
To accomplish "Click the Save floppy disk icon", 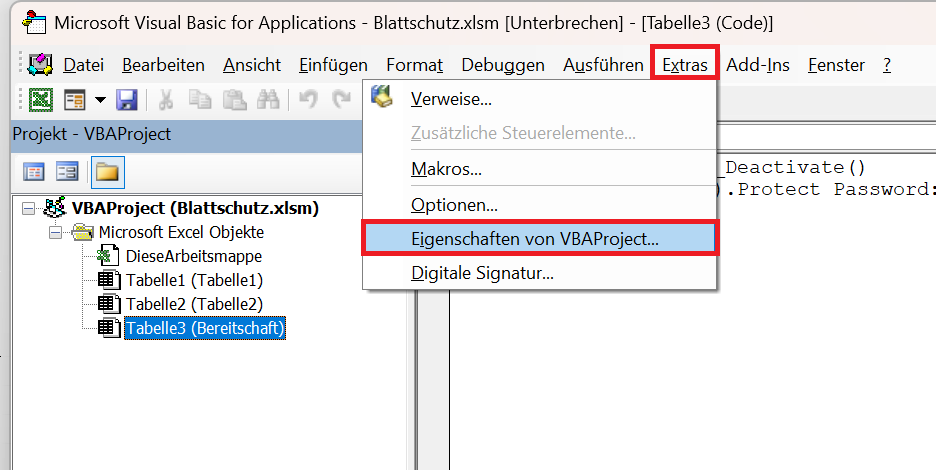I will 127,100.
